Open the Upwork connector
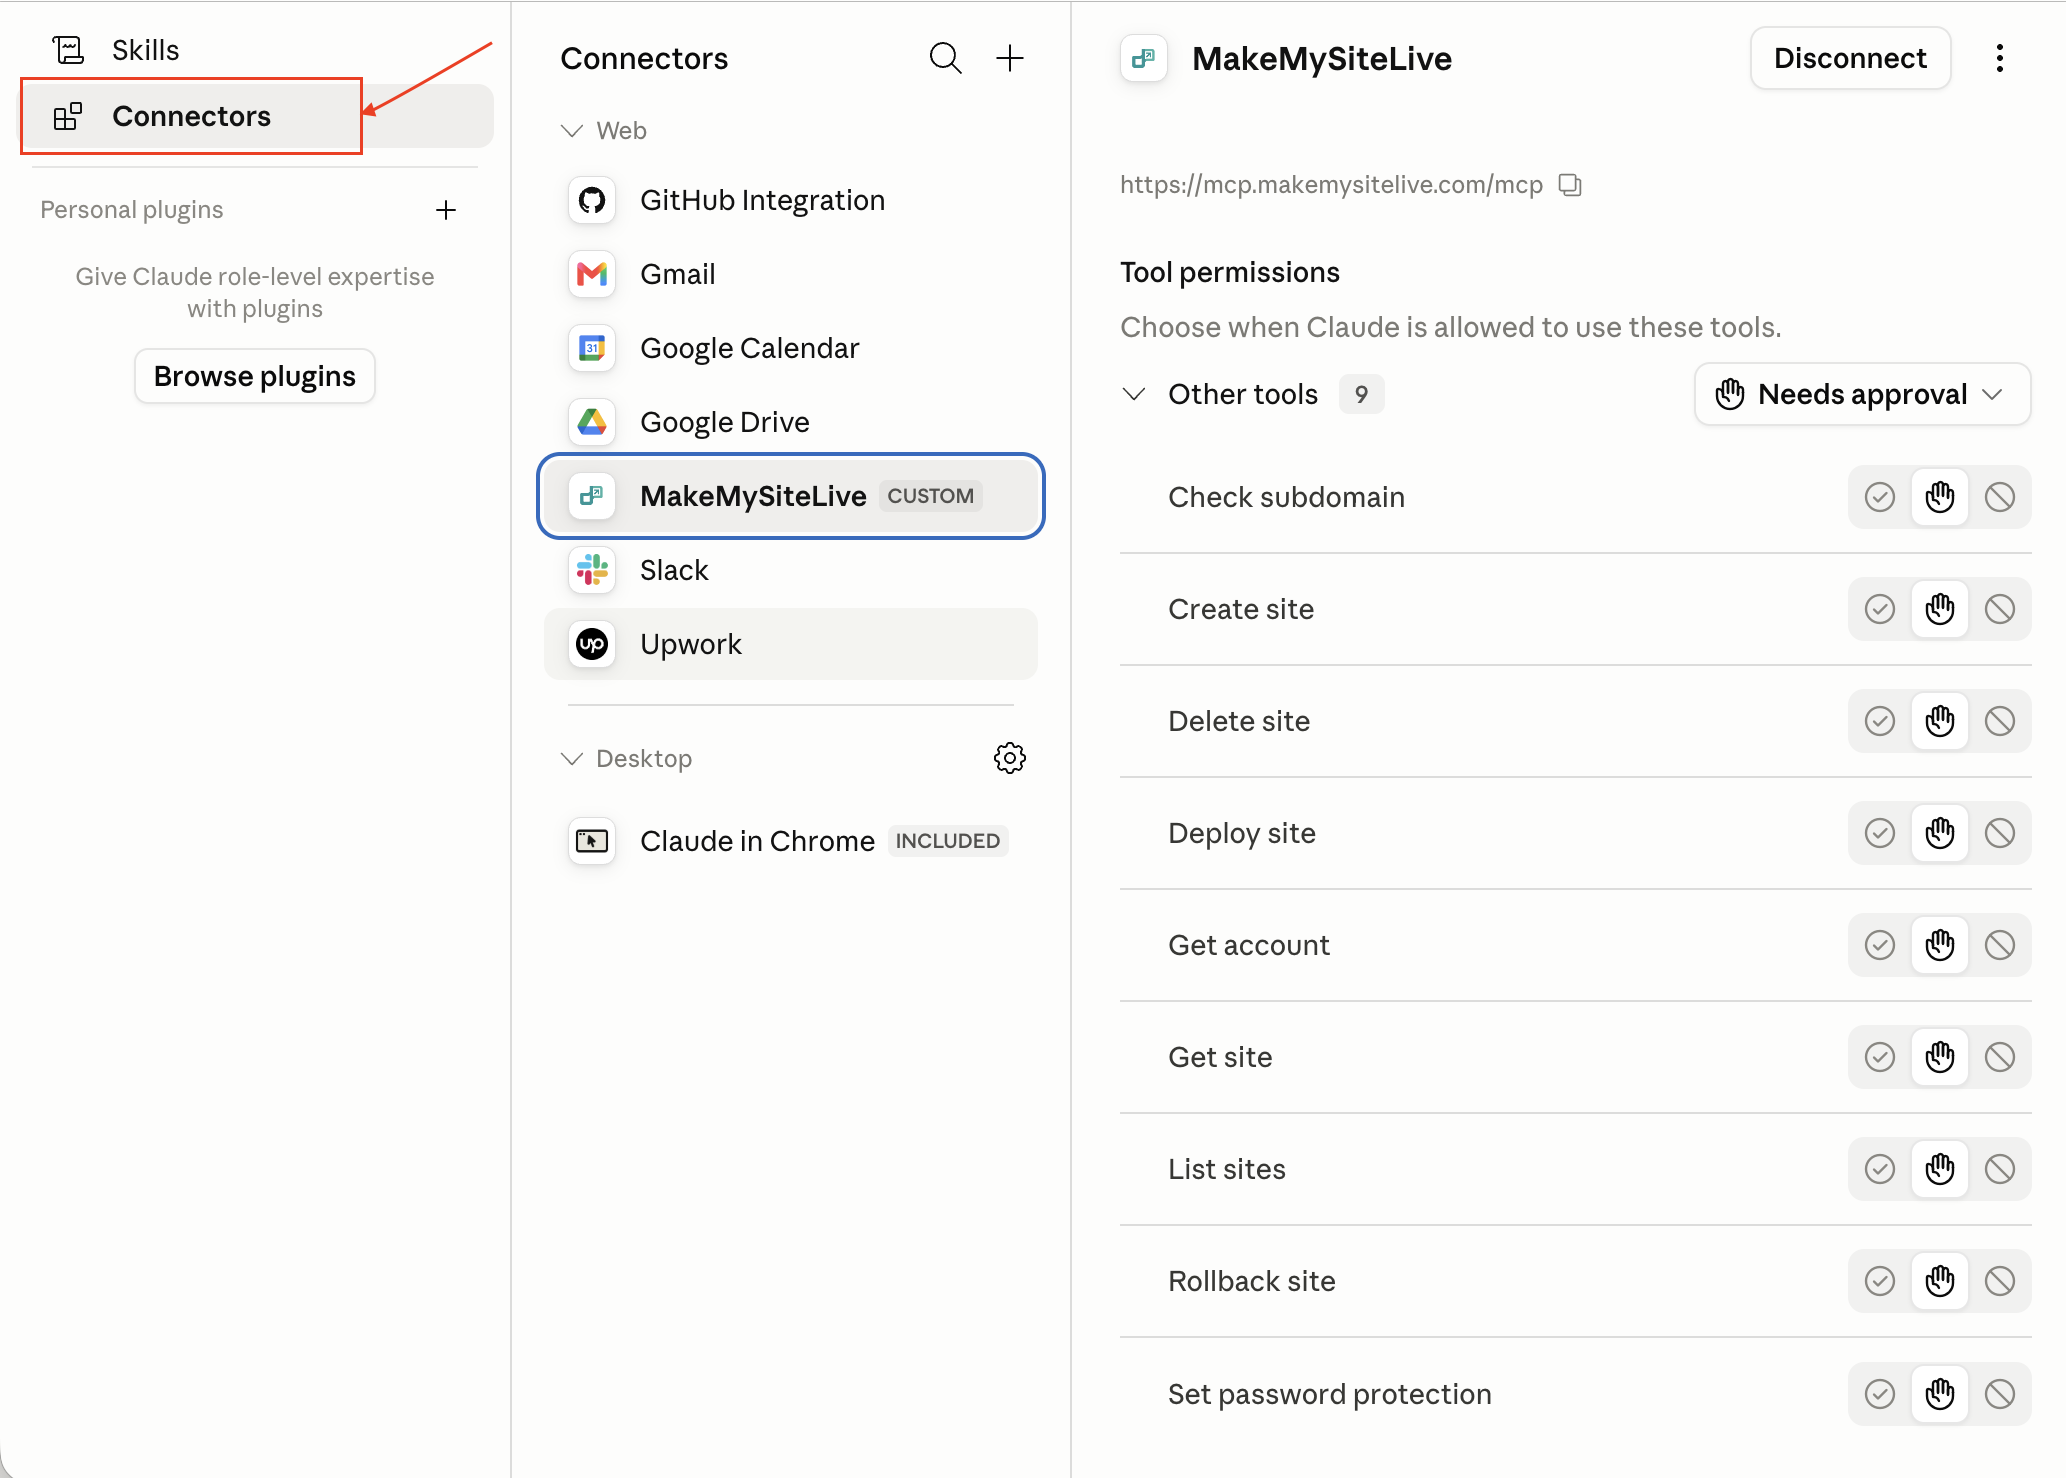 [790, 644]
